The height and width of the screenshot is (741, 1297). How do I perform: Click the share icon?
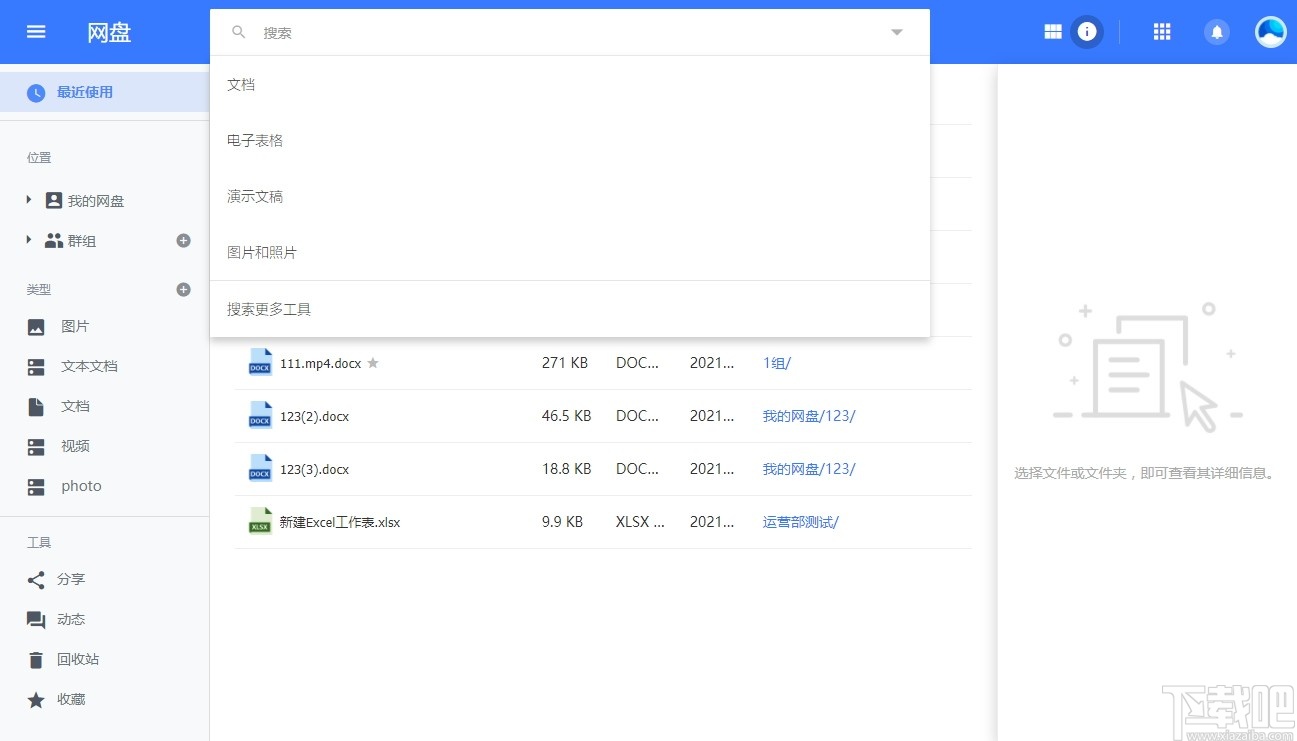[36, 580]
